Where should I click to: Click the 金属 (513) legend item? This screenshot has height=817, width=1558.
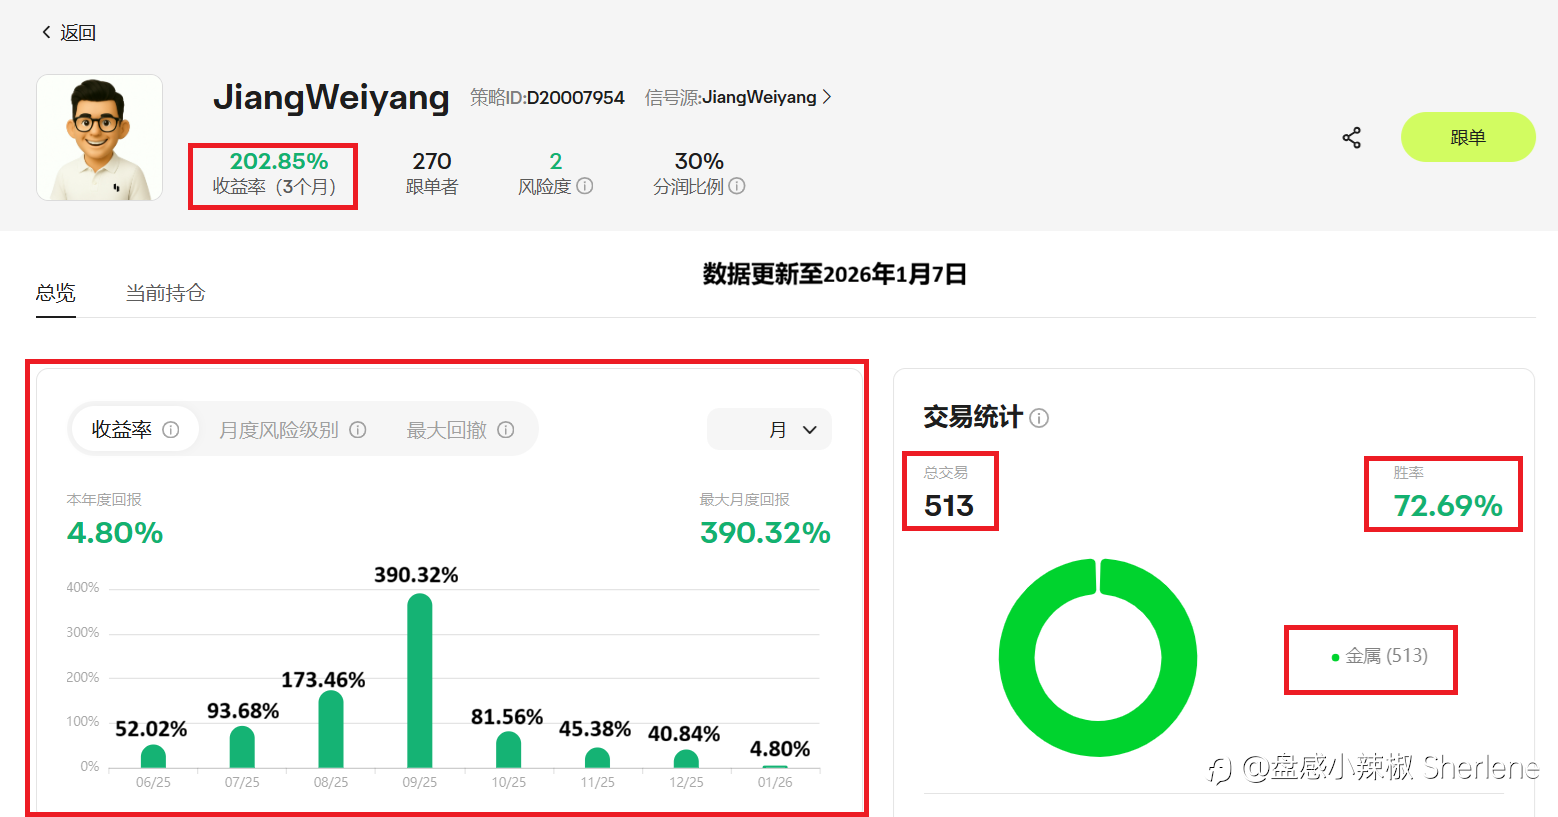click(x=1379, y=656)
